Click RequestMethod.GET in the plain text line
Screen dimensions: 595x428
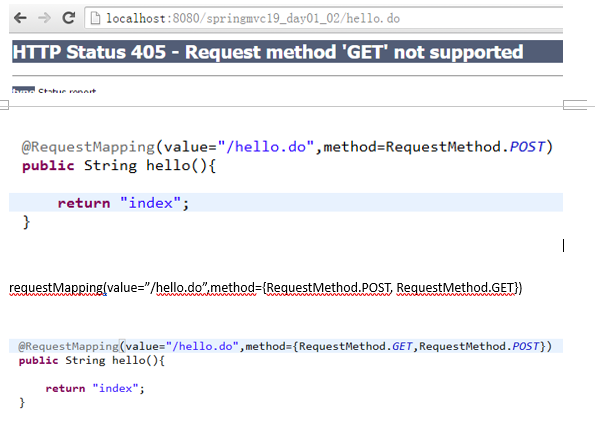tap(455, 288)
